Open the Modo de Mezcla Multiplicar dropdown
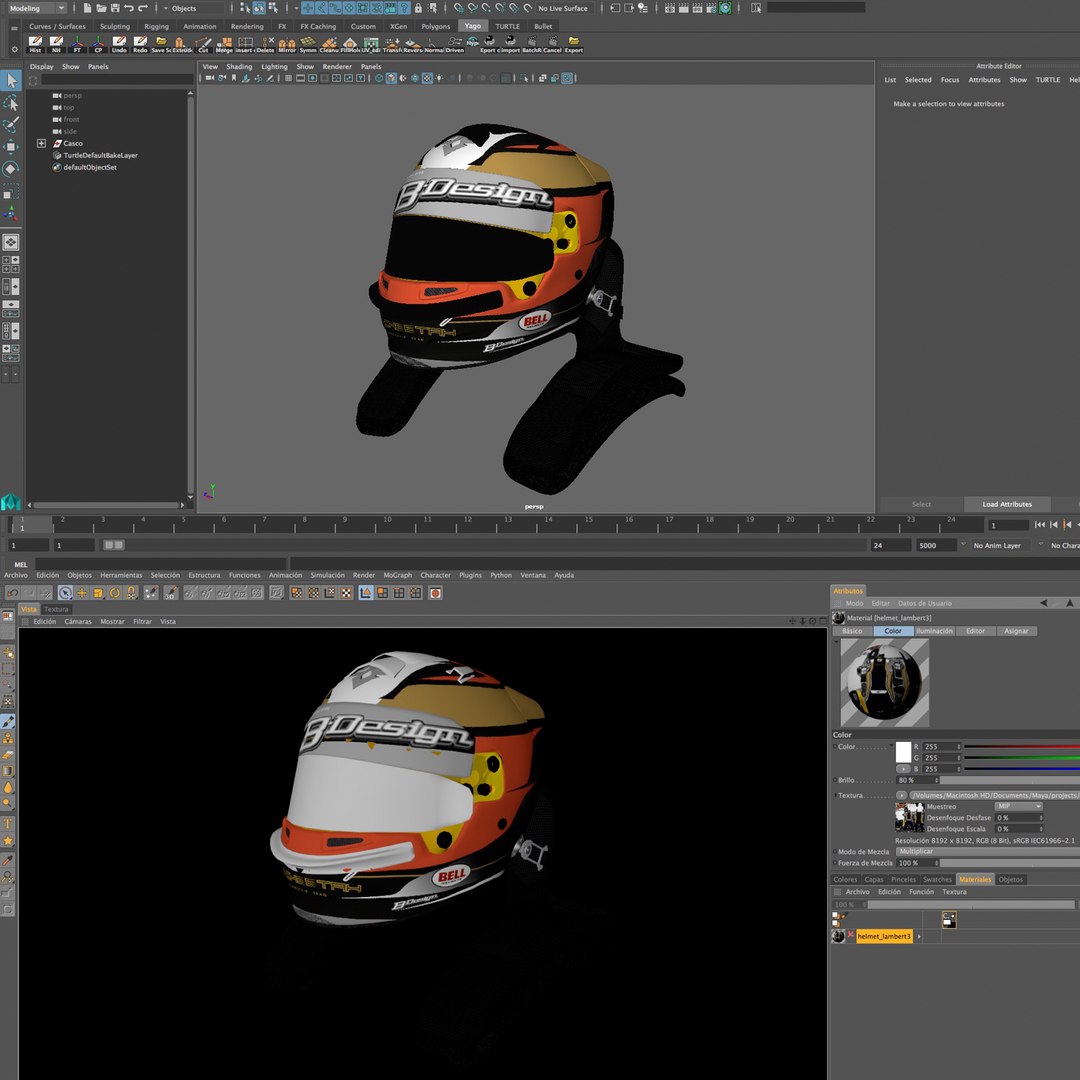Viewport: 1080px width, 1080px height. click(988, 852)
